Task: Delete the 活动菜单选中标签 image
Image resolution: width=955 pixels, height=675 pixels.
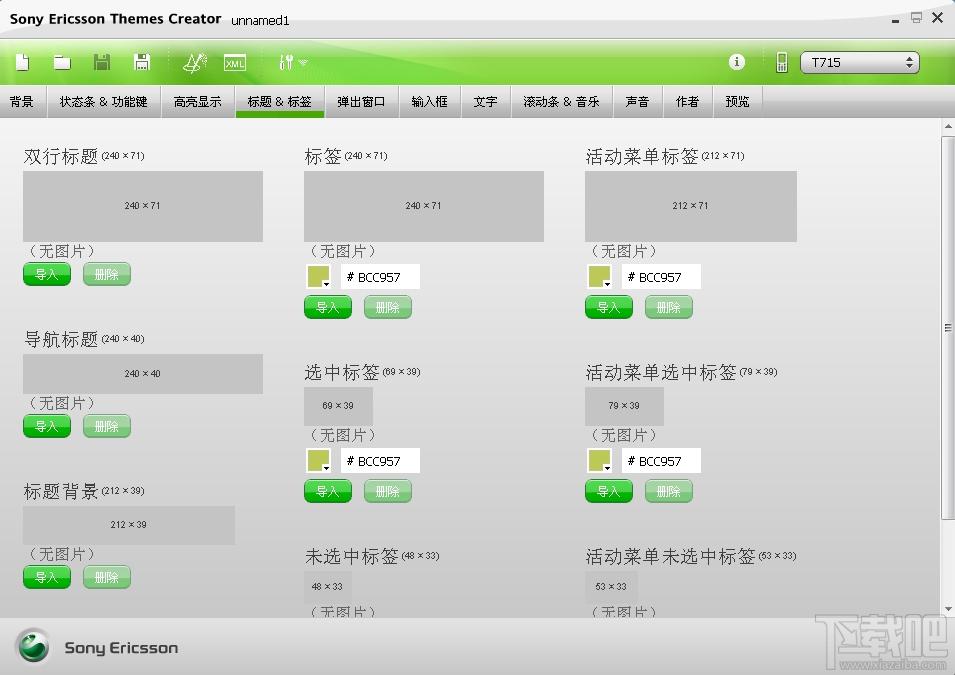Action: point(668,491)
